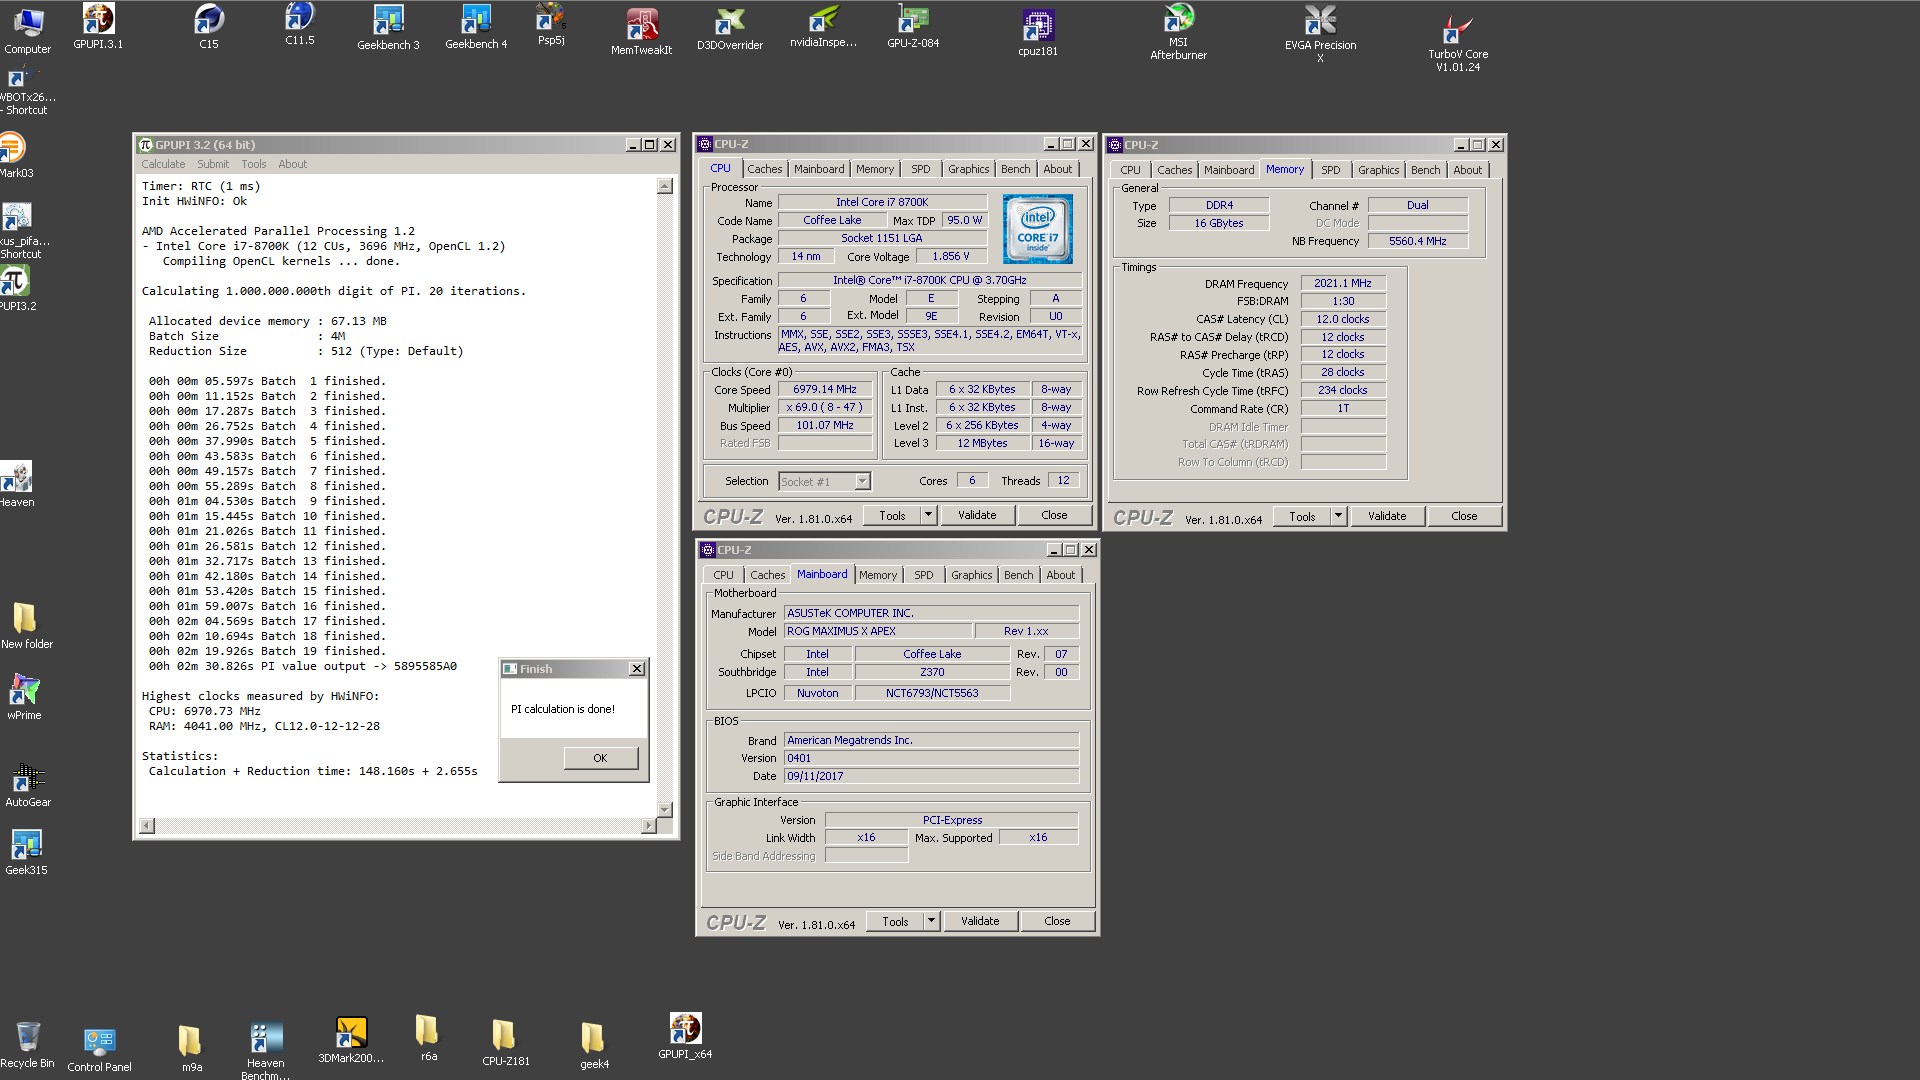The image size is (1920, 1080).
Task: Click Validate in the CPU tab window
Action: point(977,515)
